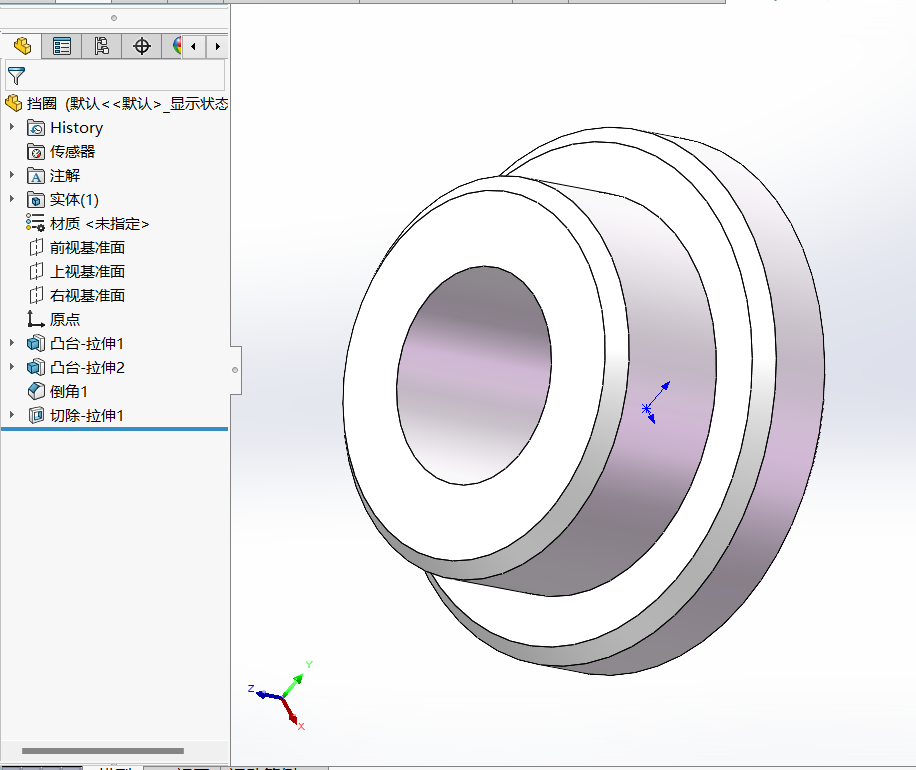
Task: Expand the History folder
Action: pyautogui.click(x=11, y=127)
